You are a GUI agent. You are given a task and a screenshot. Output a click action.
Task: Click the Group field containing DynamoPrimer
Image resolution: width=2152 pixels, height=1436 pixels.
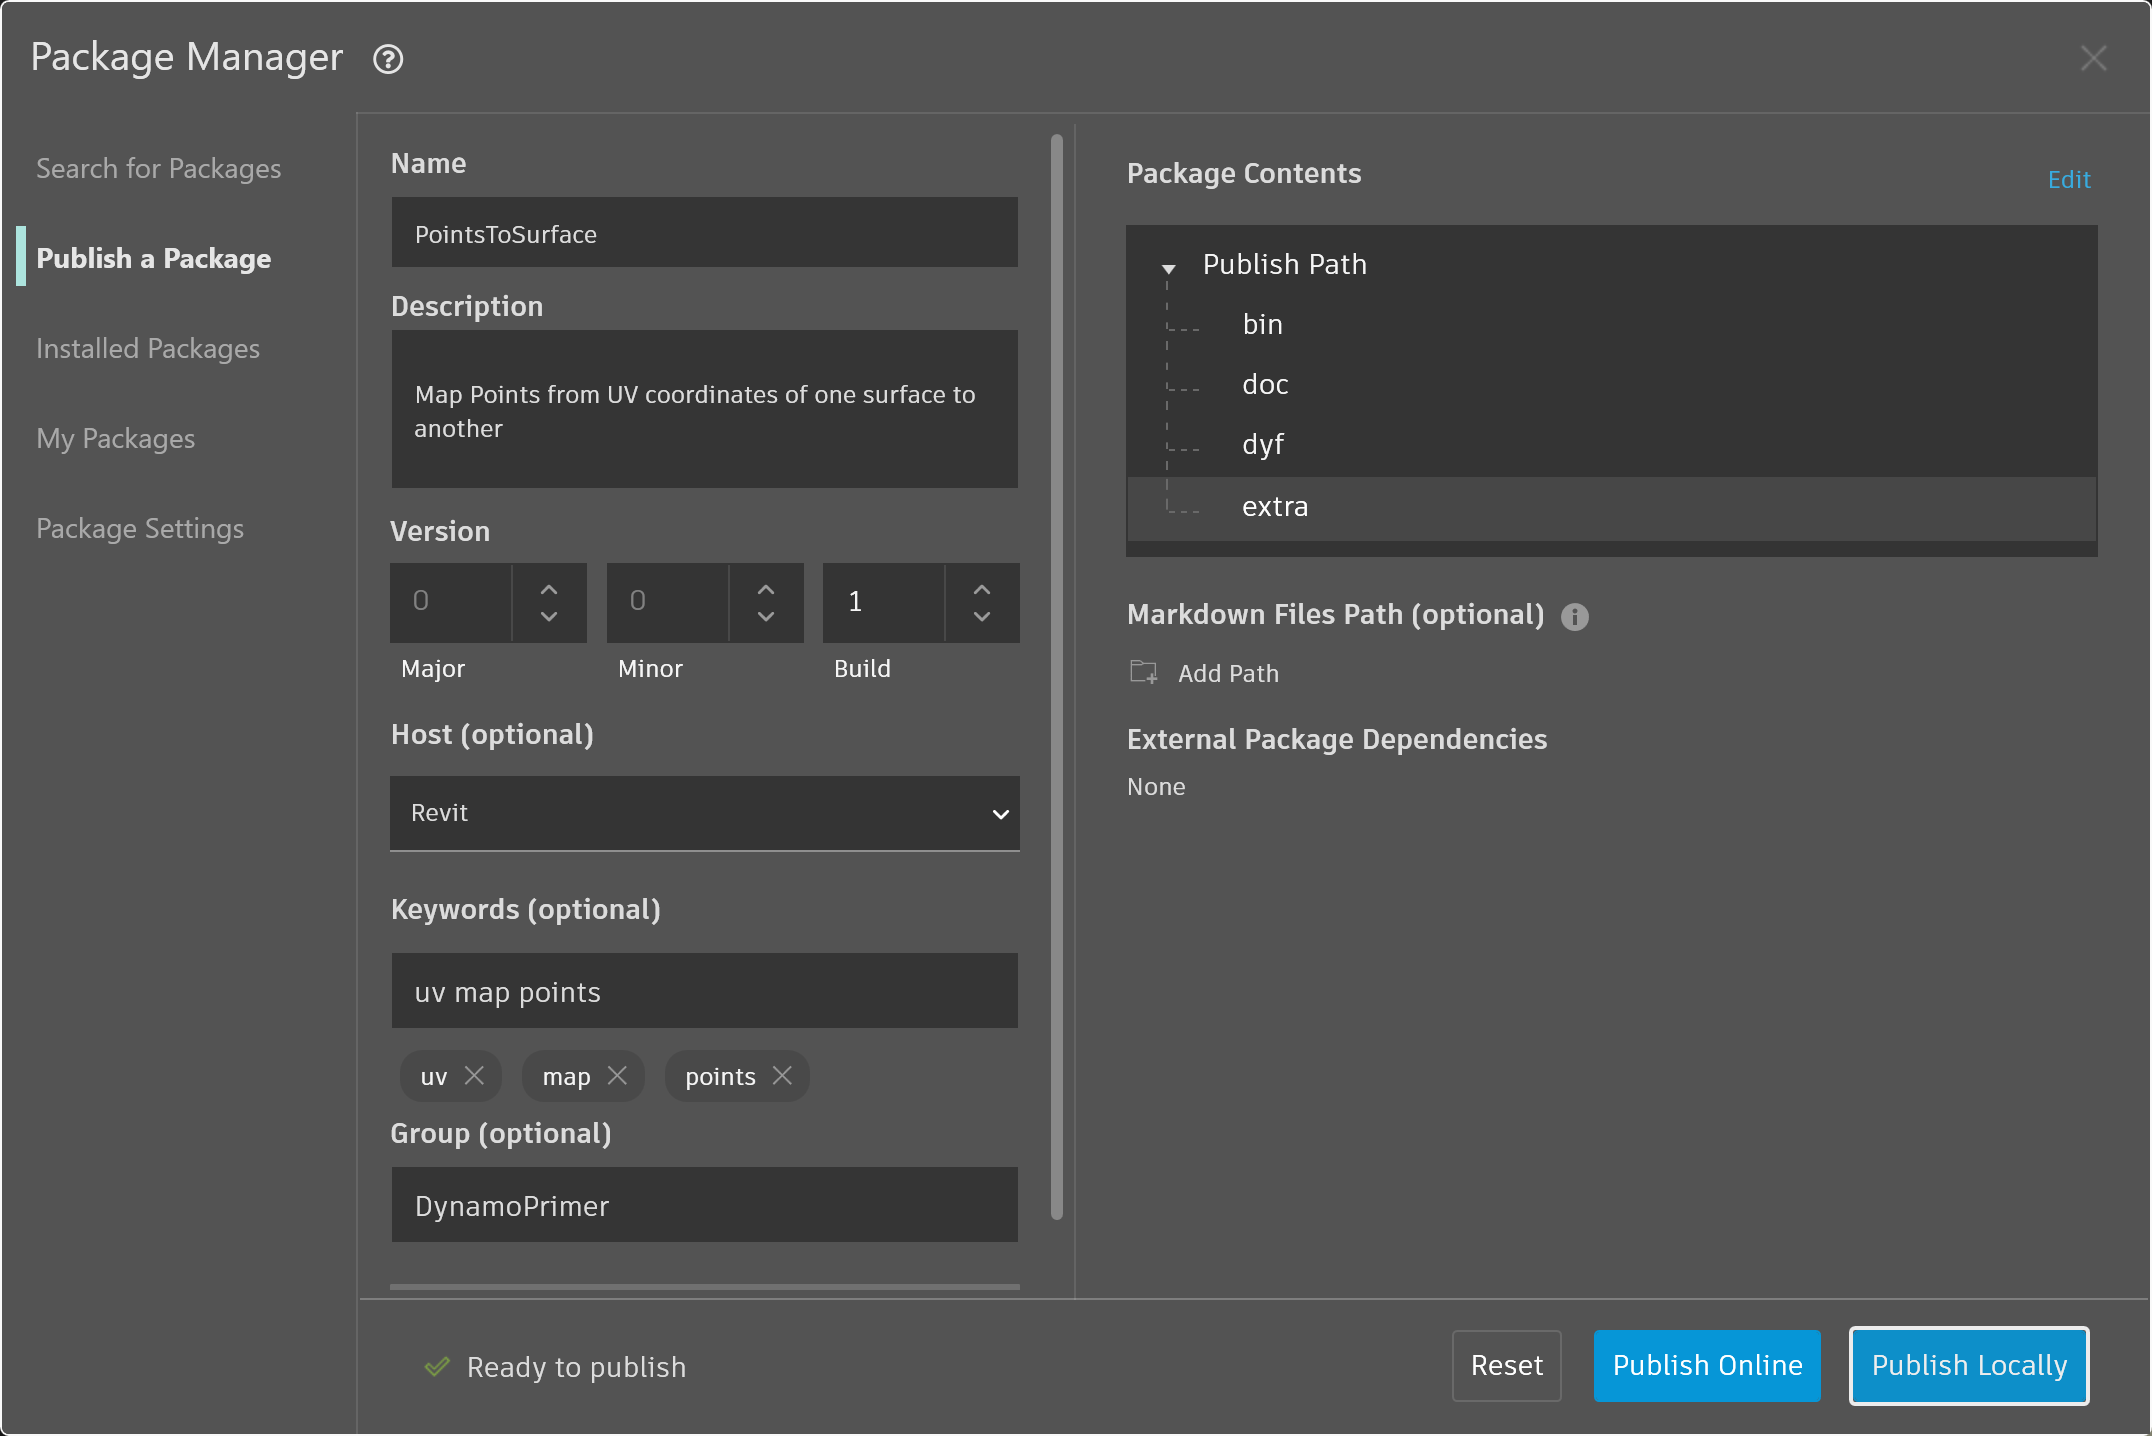point(704,1206)
